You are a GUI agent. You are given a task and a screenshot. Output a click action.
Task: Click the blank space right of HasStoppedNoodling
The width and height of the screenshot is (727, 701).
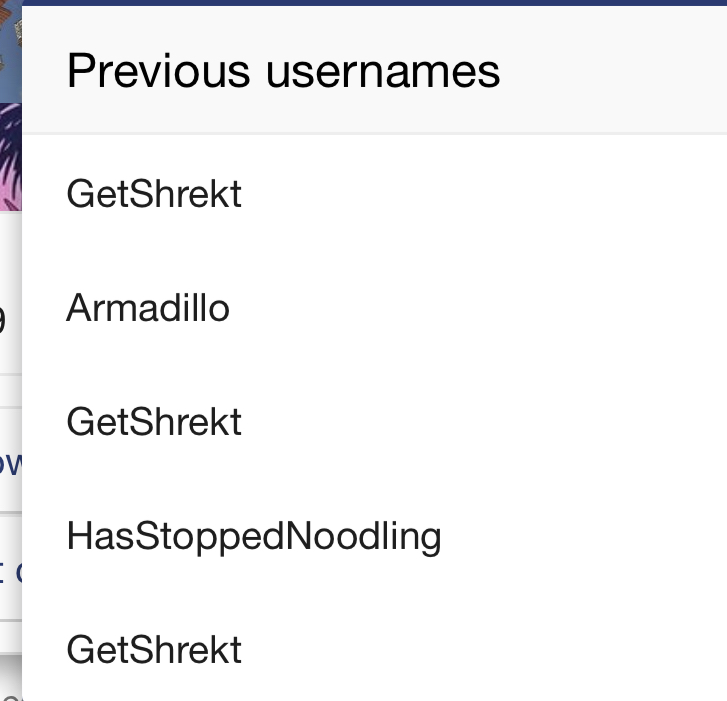point(584,537)
